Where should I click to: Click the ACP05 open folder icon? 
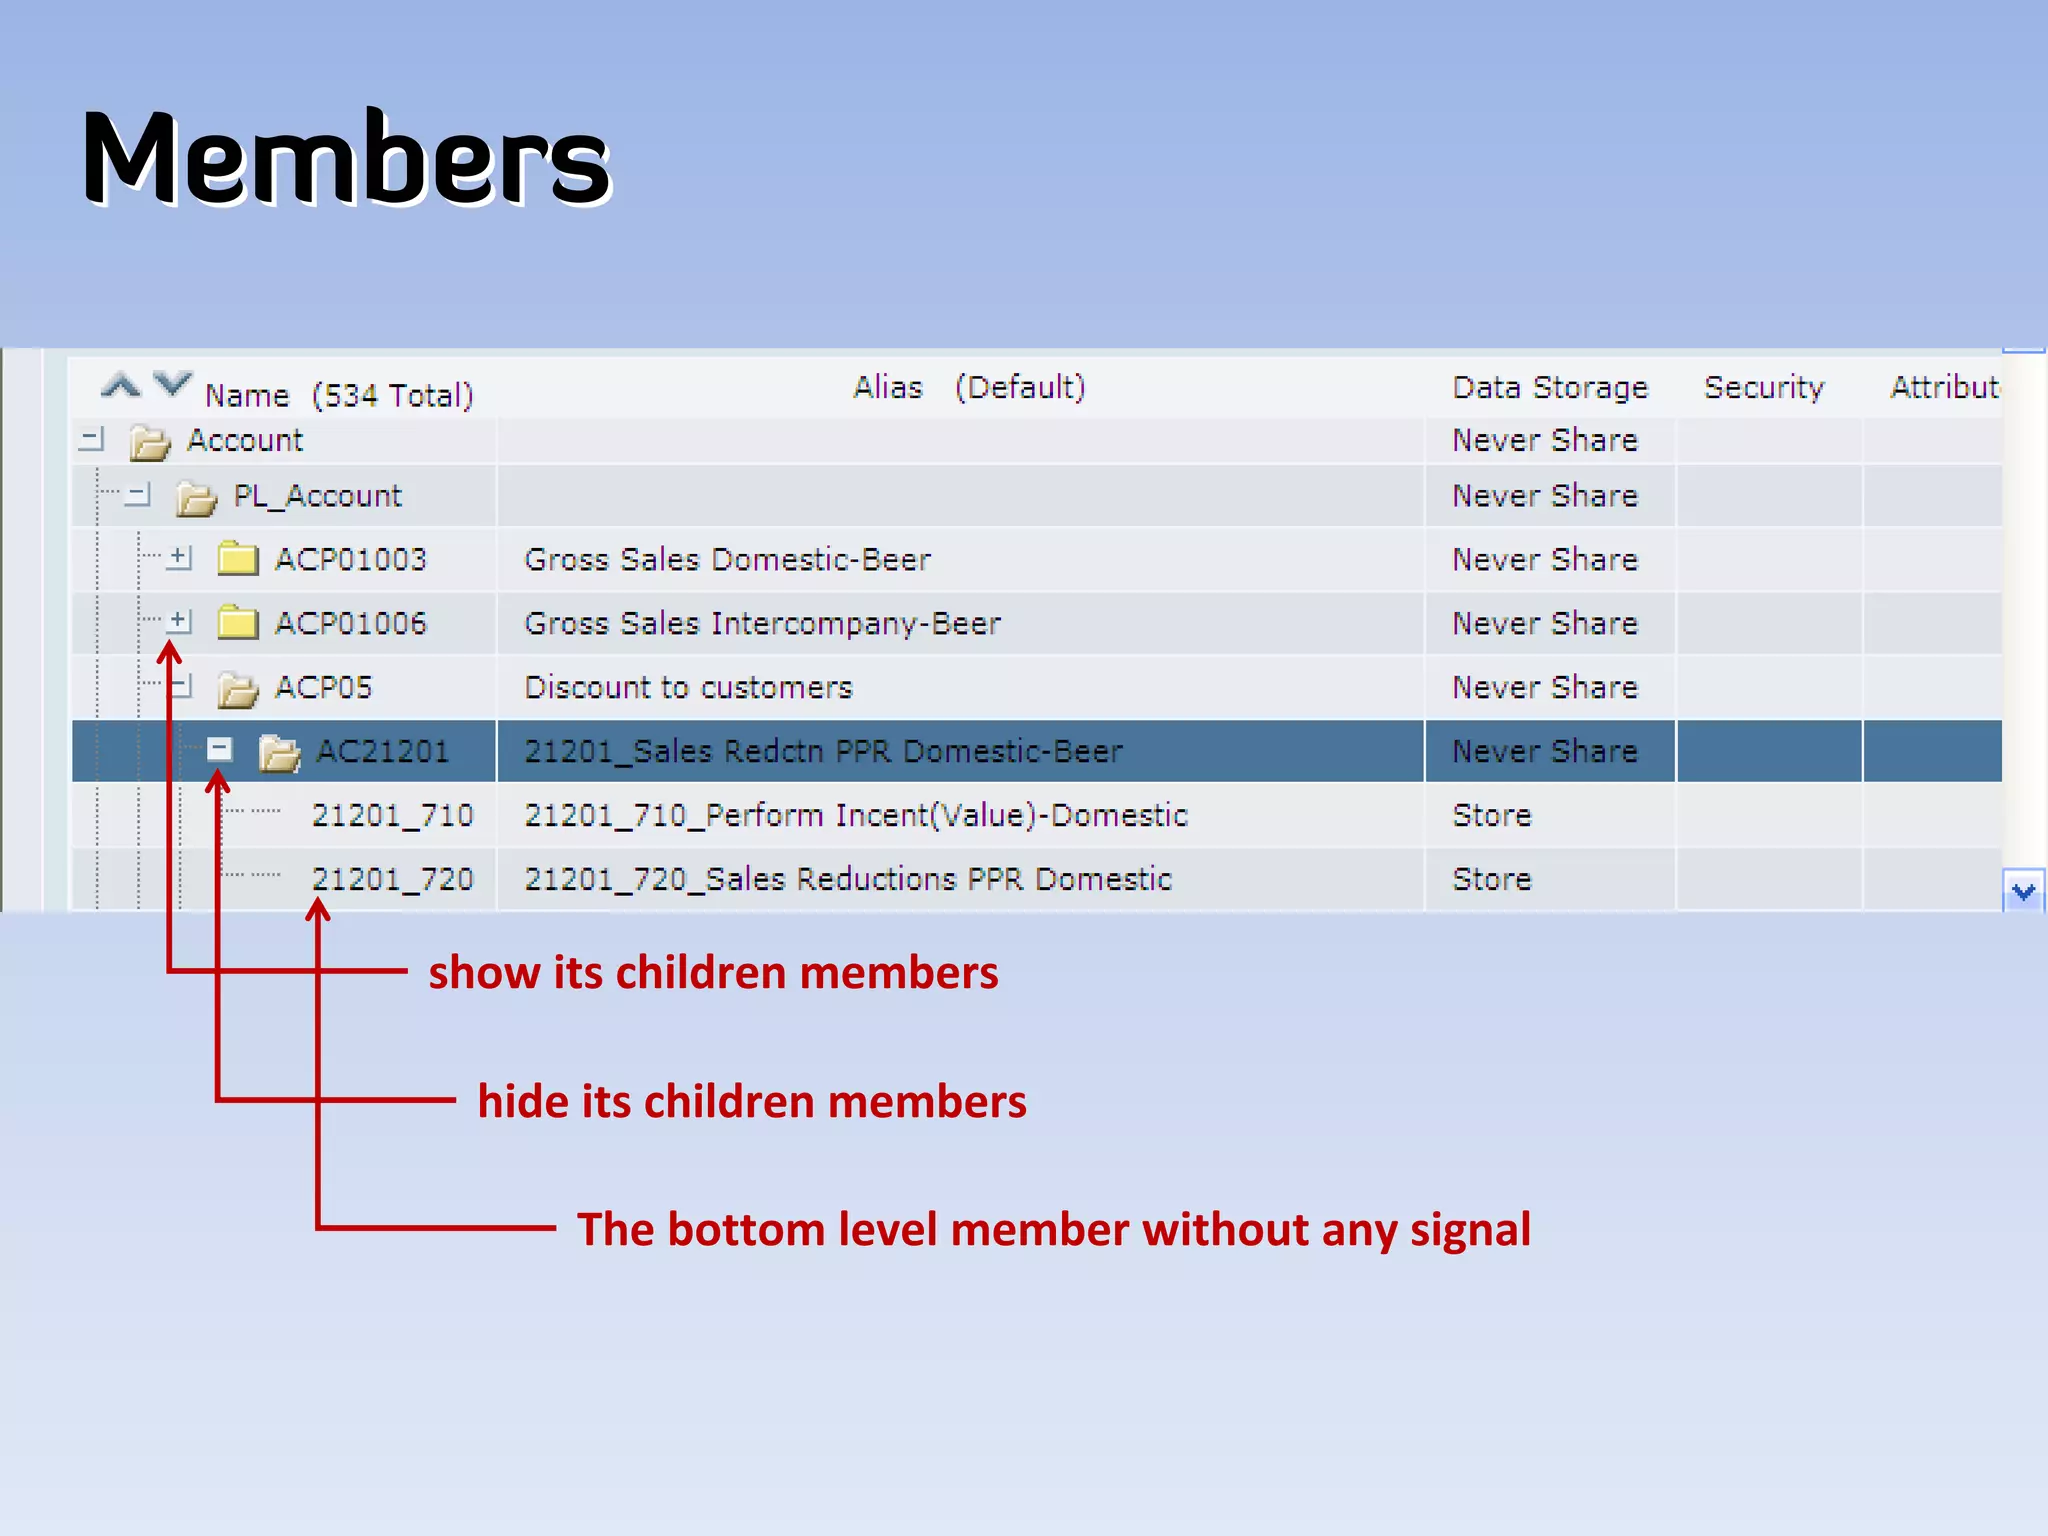click(x=238, y=689)
